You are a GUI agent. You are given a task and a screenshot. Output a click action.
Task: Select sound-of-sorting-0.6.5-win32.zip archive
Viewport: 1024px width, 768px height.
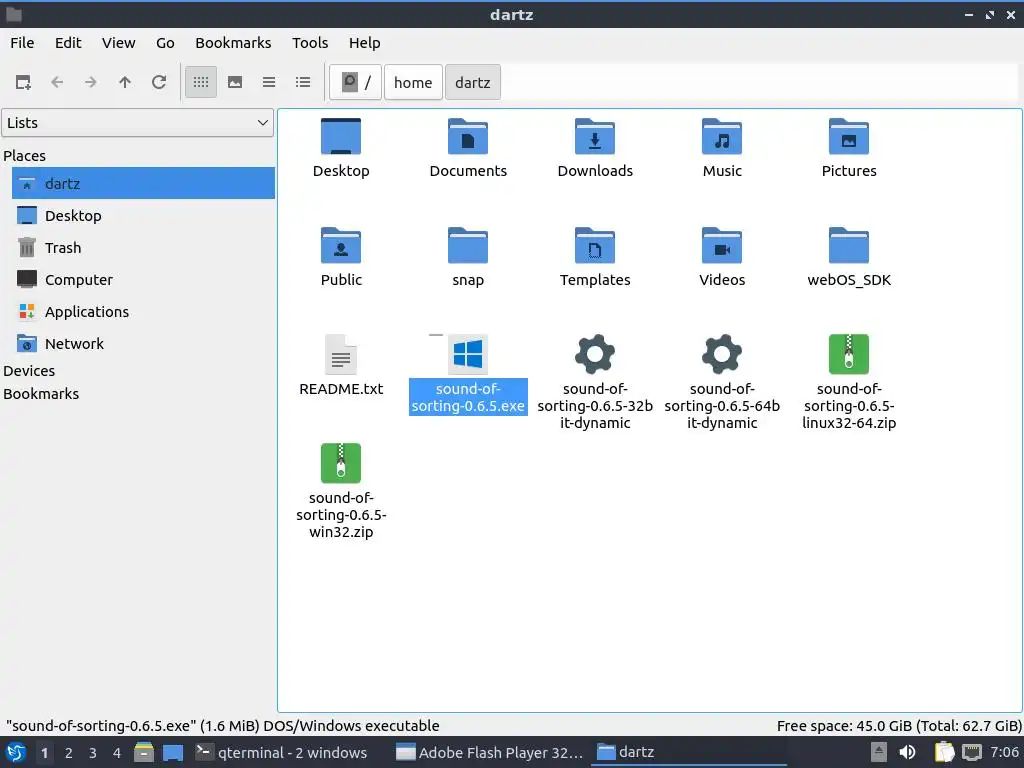tap(341, 491)
